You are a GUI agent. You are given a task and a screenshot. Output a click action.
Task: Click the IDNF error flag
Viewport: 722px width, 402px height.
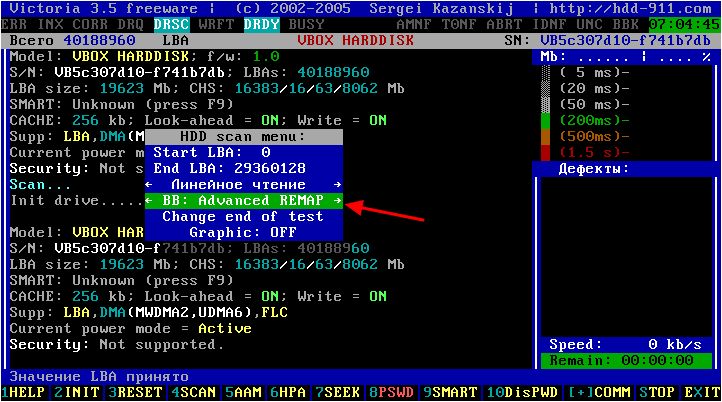[x=549, y=24]
